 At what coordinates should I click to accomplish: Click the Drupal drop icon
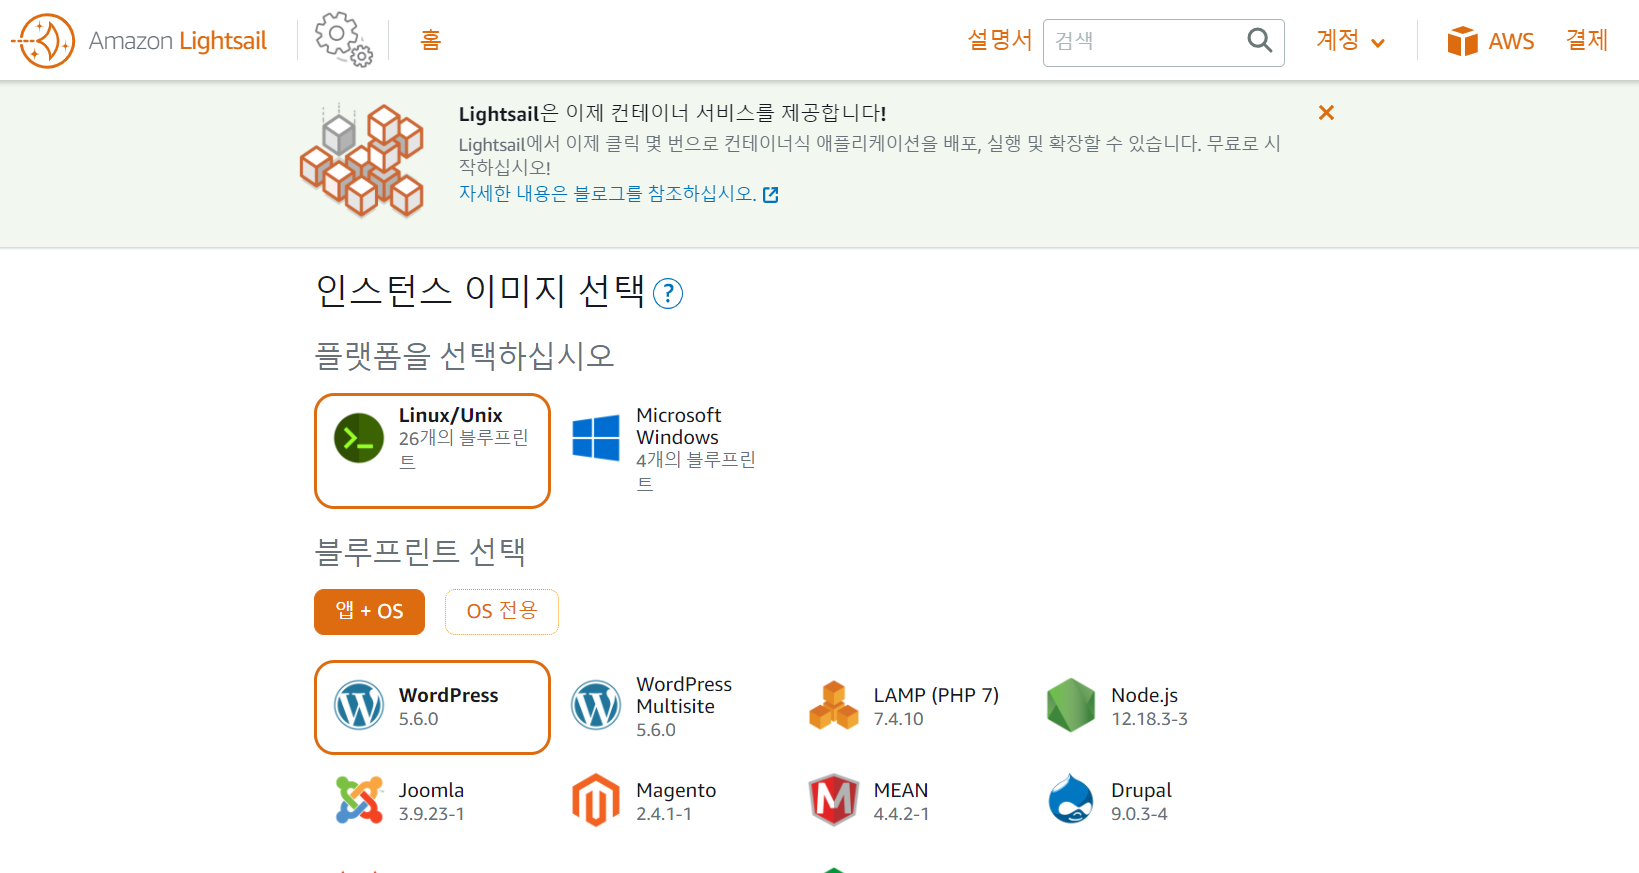coord(1071,799)
